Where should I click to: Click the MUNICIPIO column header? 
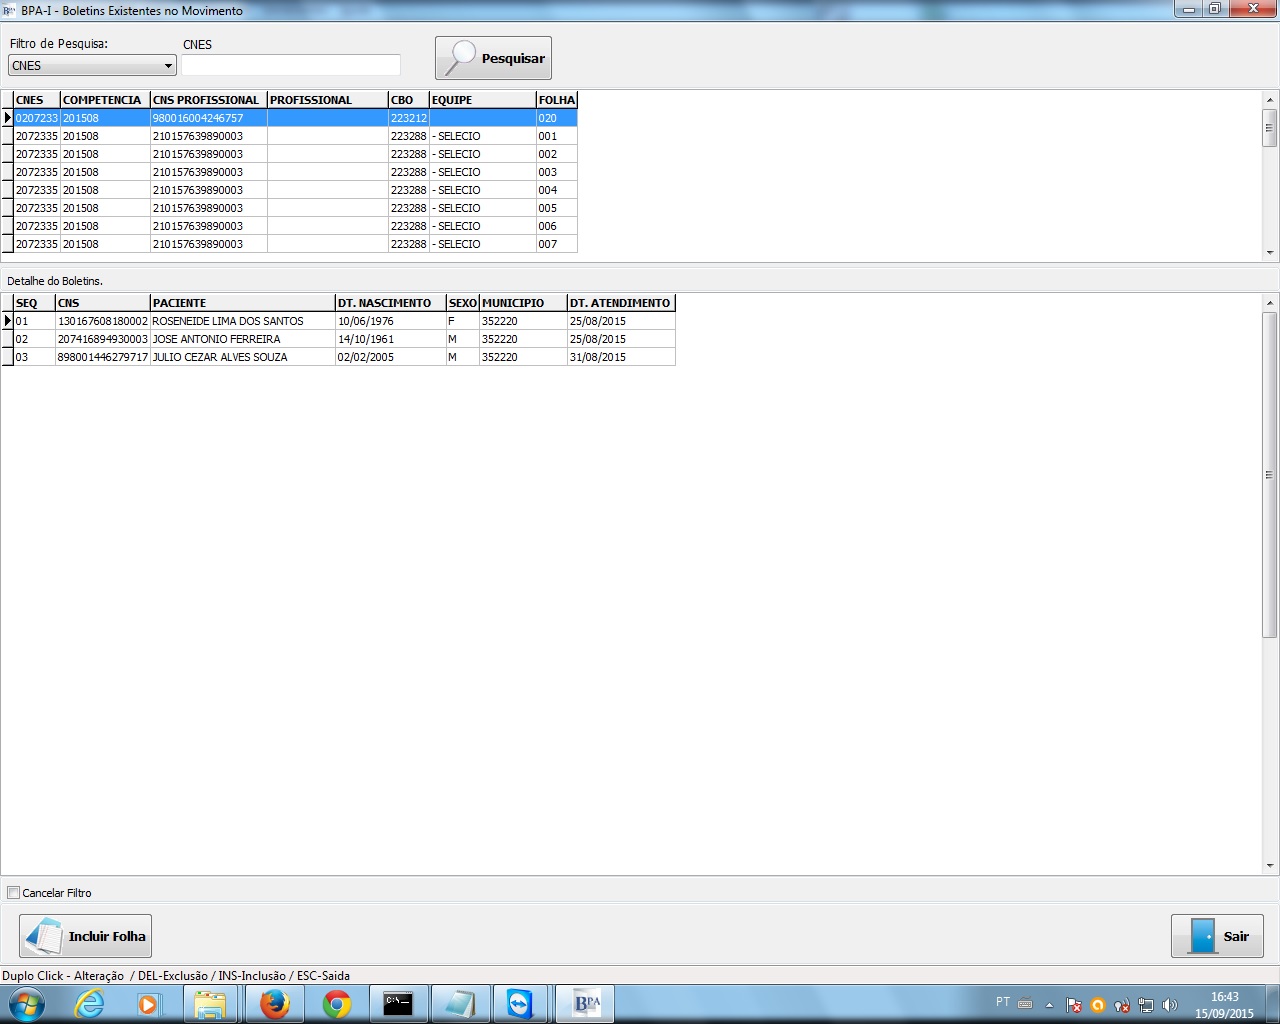click(x=523, y=303)
